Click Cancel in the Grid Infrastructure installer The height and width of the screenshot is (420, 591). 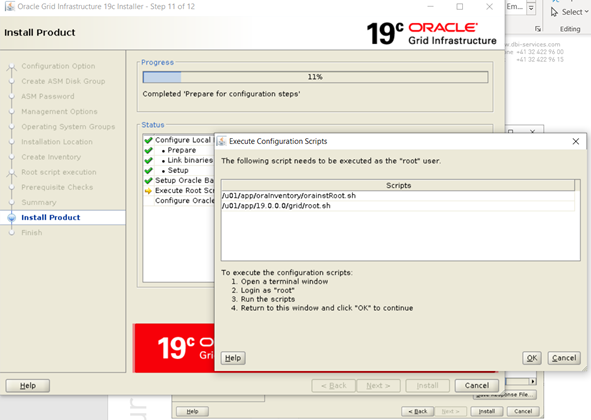pos(477,385)
